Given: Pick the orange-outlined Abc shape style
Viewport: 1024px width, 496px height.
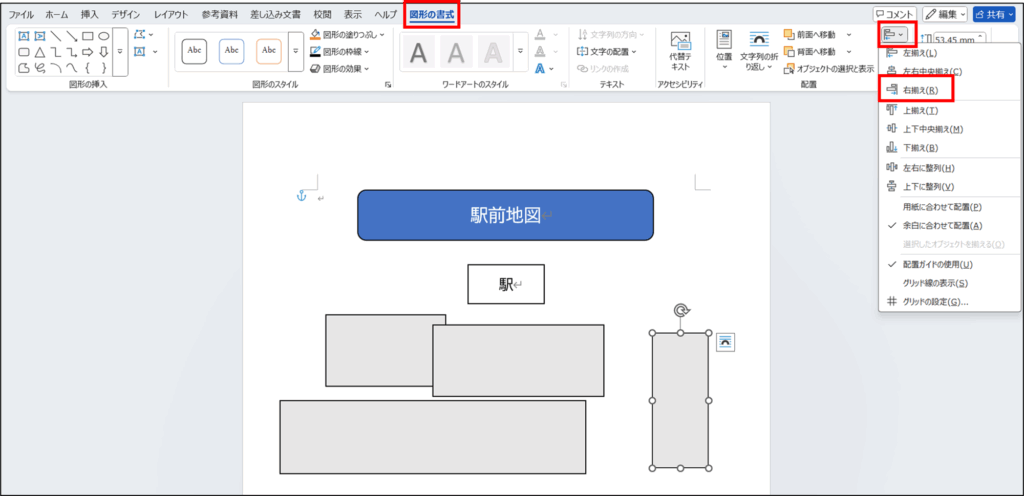Looking at the screenshot, I should coord(269,50).
